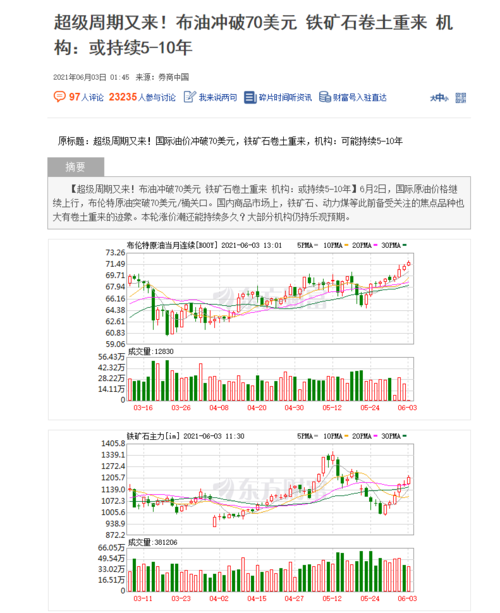The width and height of the screenshot is (500, 613).
Task: Click the QR code icon
Action: pos(461,98)
